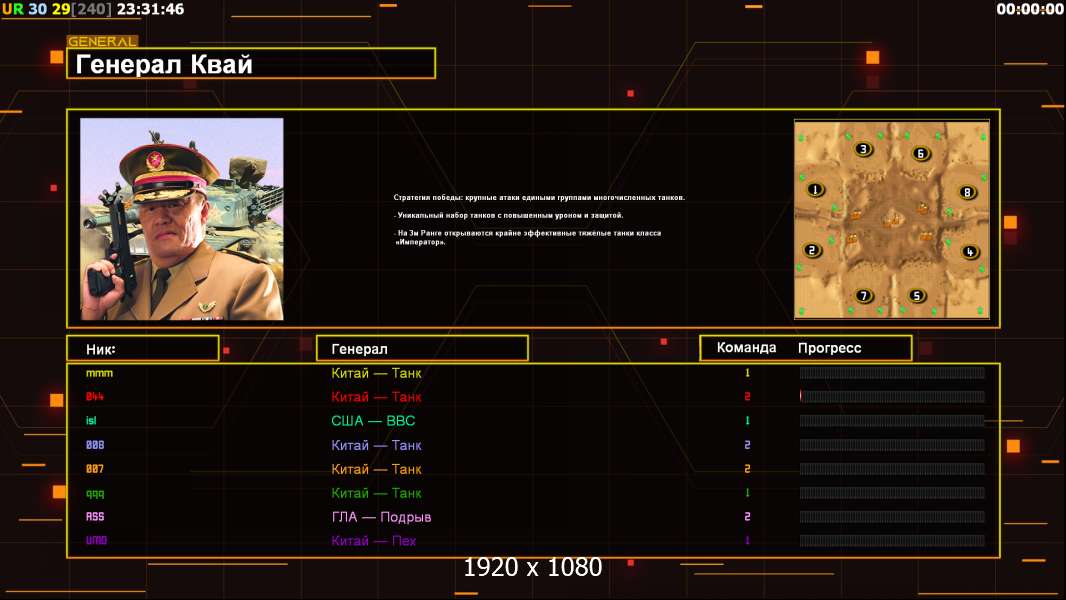1066x600 pixels.
Task: Click the loading progress bar for 007
Action: (x=892, y=469)
